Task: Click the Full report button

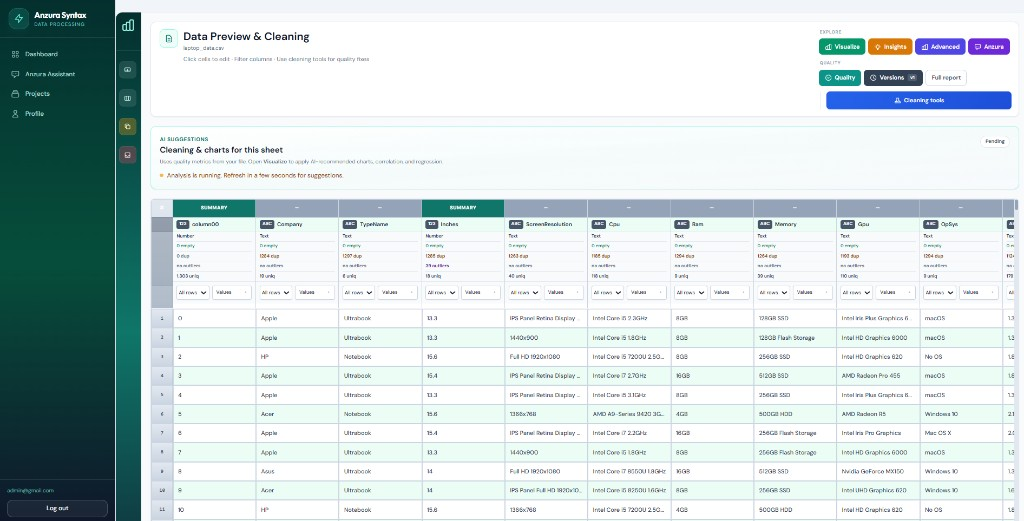Action: [946, 78]
